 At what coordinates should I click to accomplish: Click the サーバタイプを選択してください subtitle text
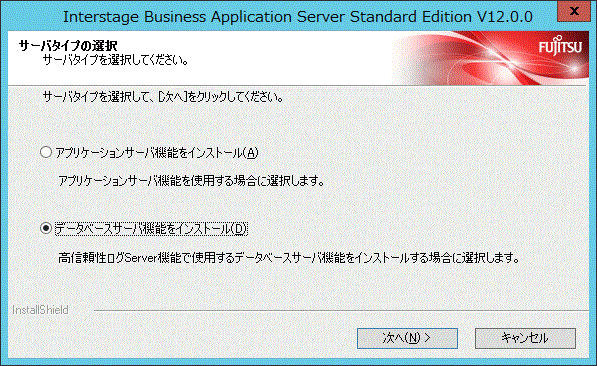[x=115, y=60]
